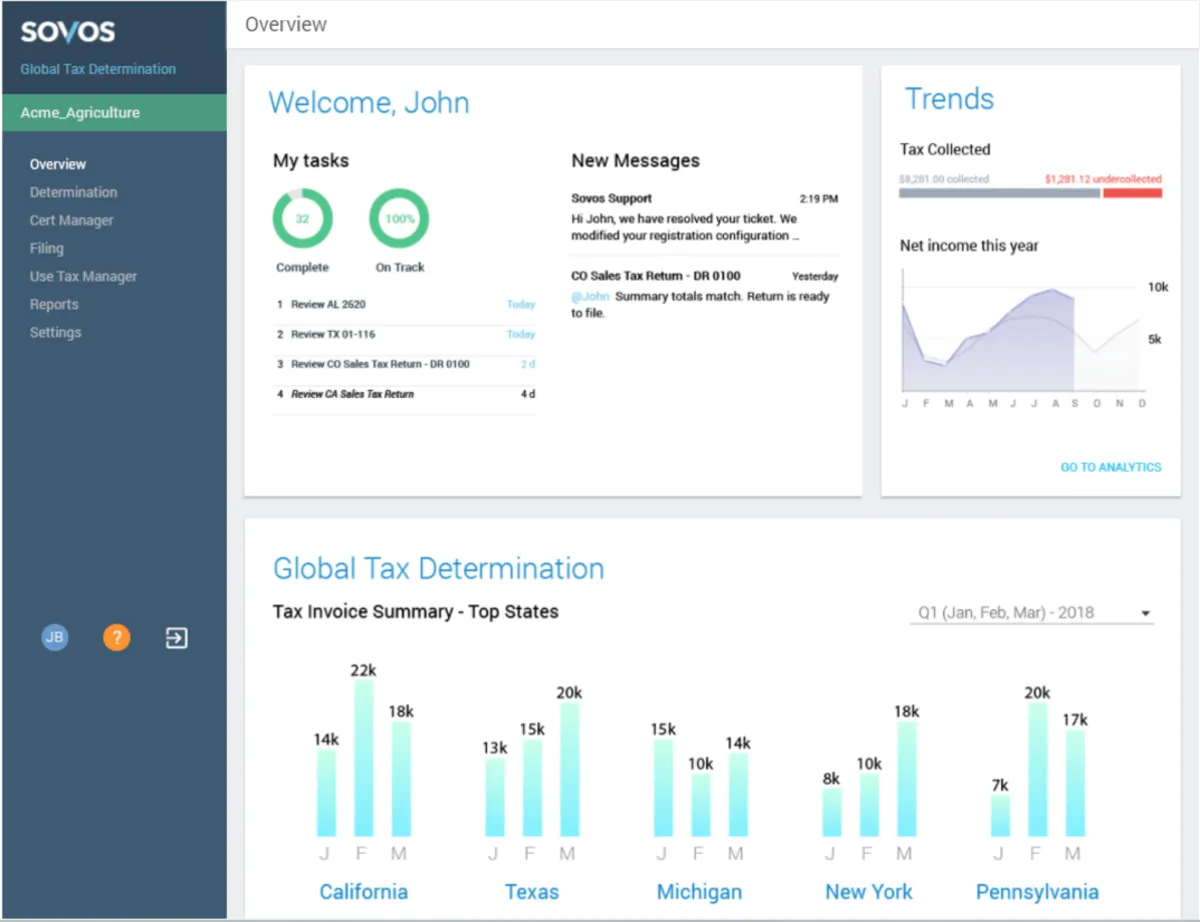Navigate to Filing in the sidebar
1200x922 pixels.
point(46,248)
